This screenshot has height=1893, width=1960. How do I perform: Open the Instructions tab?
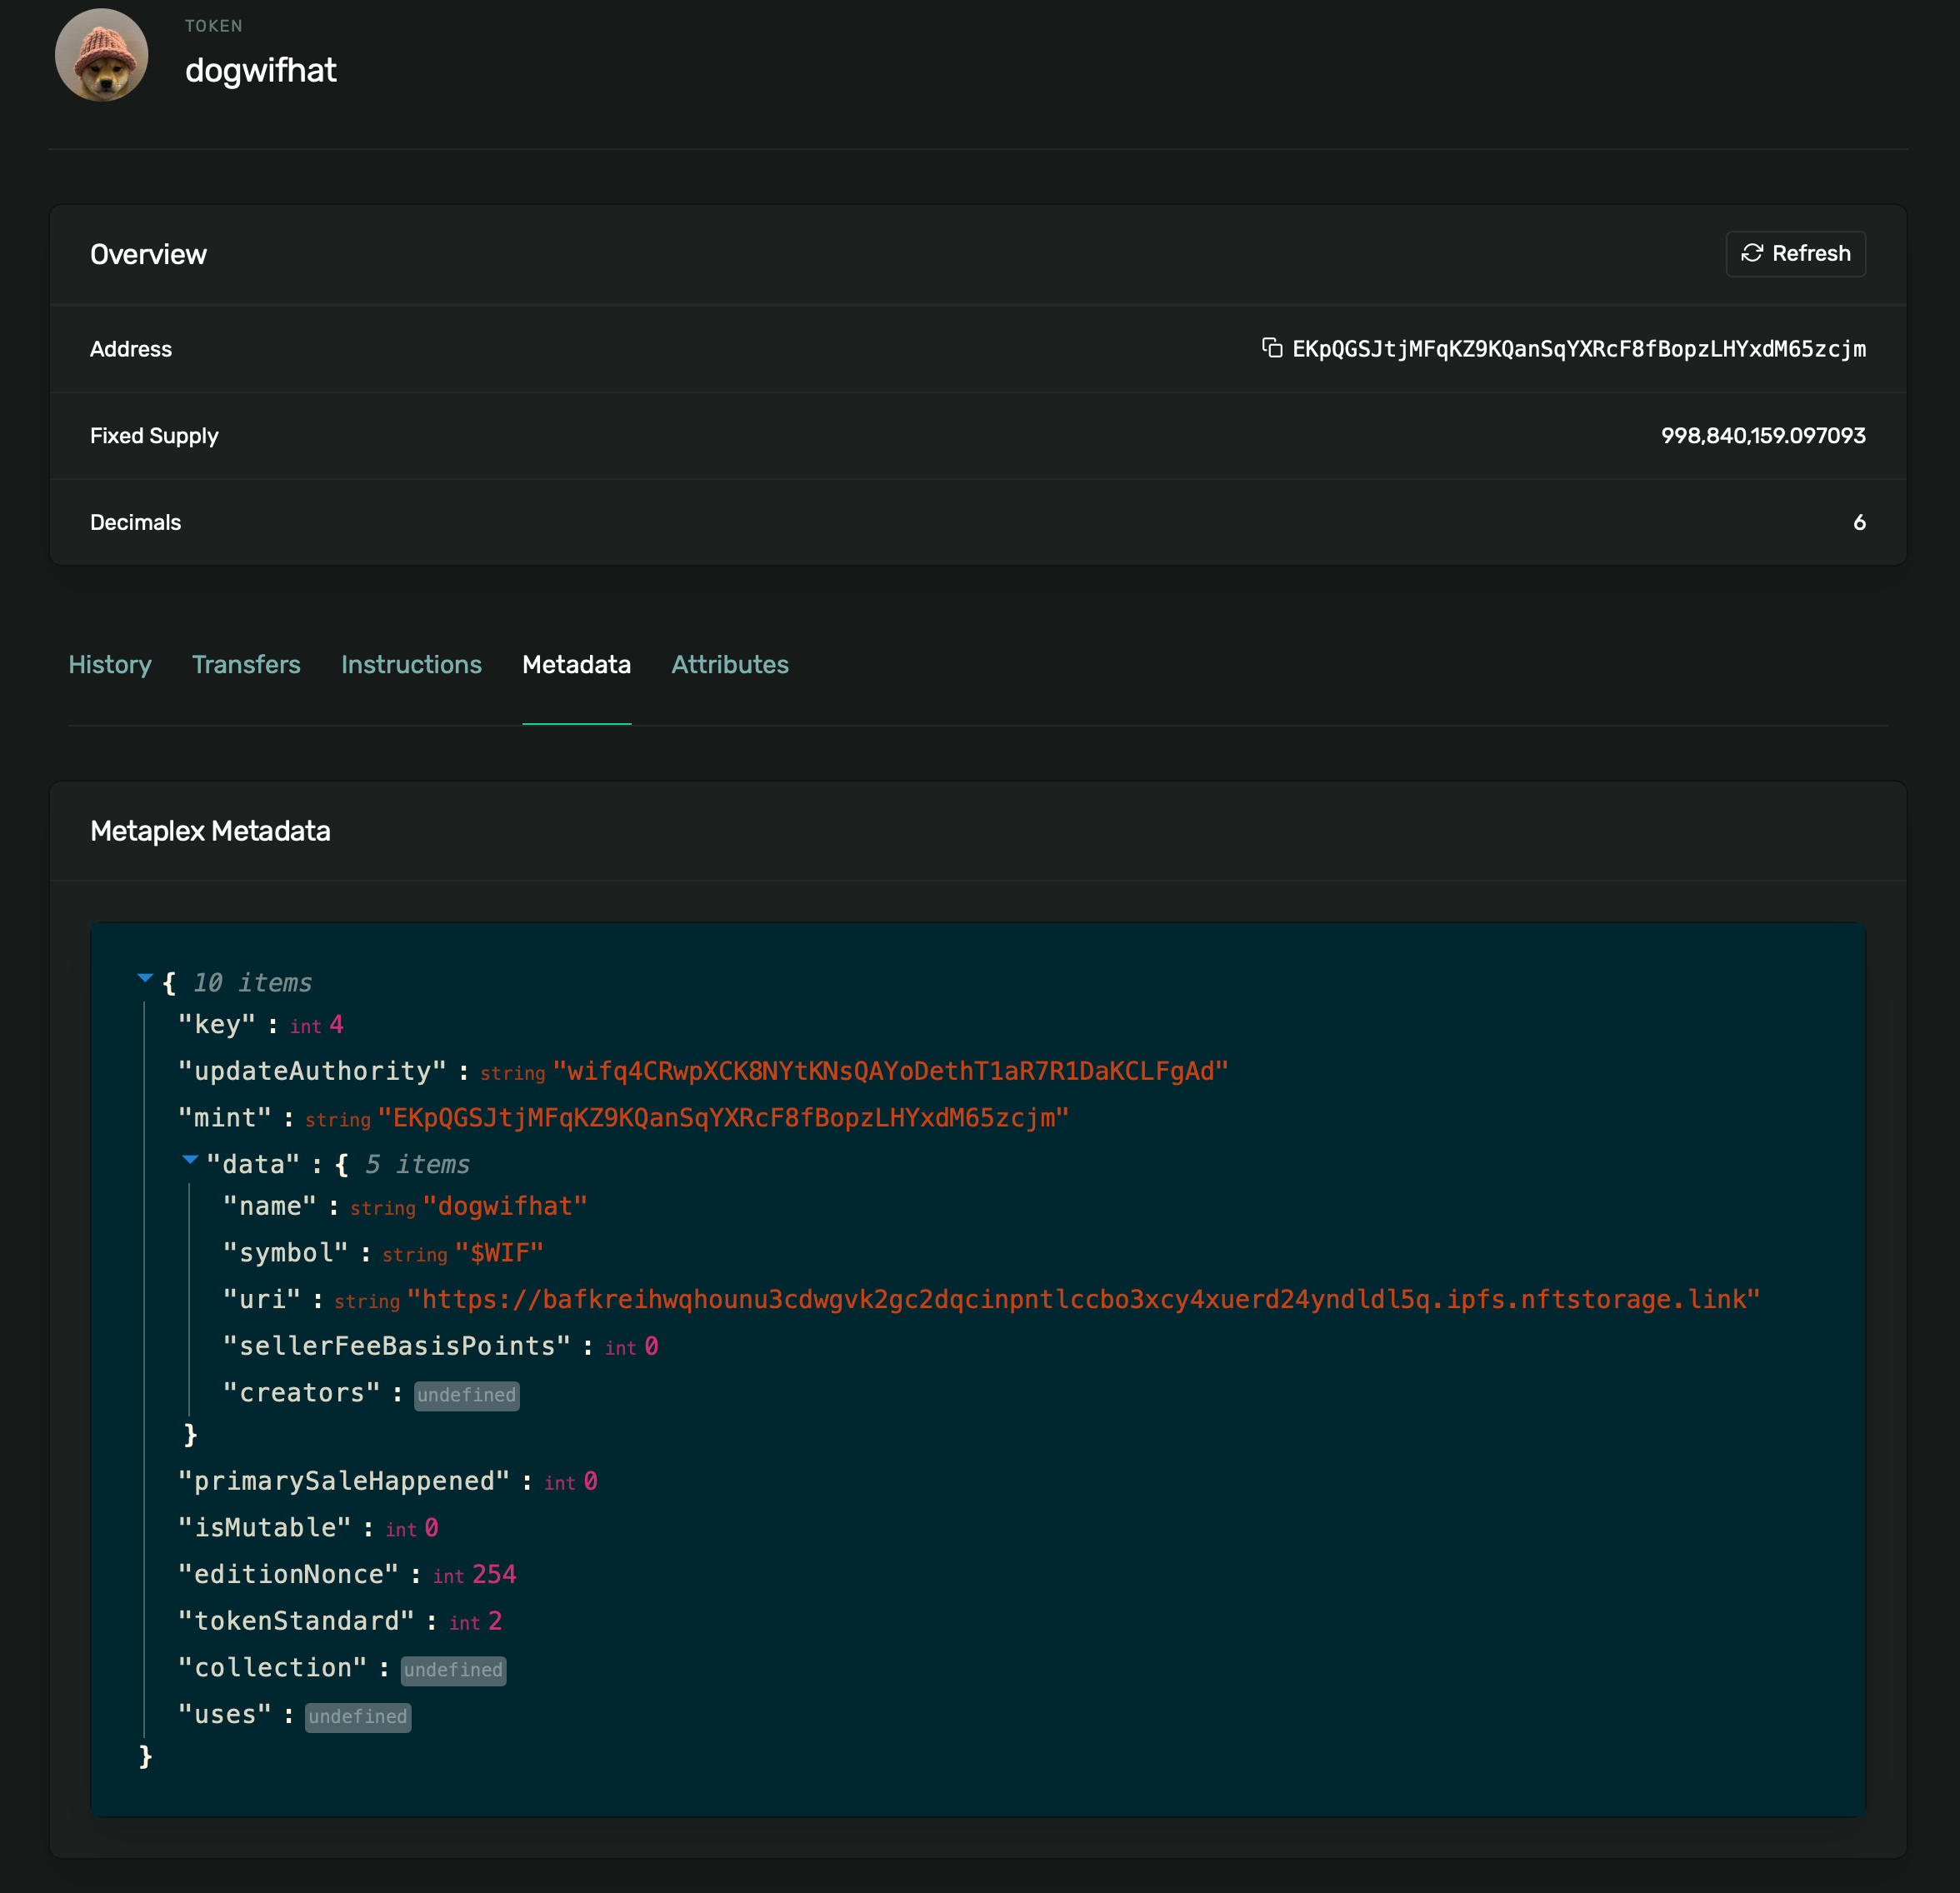411,664
